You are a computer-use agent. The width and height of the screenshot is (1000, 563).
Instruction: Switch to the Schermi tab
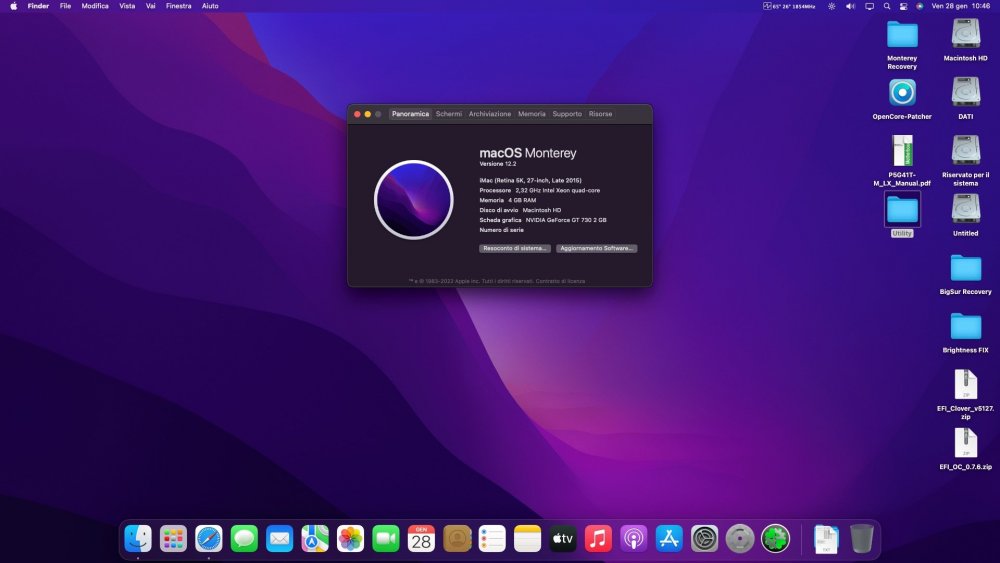448,114
